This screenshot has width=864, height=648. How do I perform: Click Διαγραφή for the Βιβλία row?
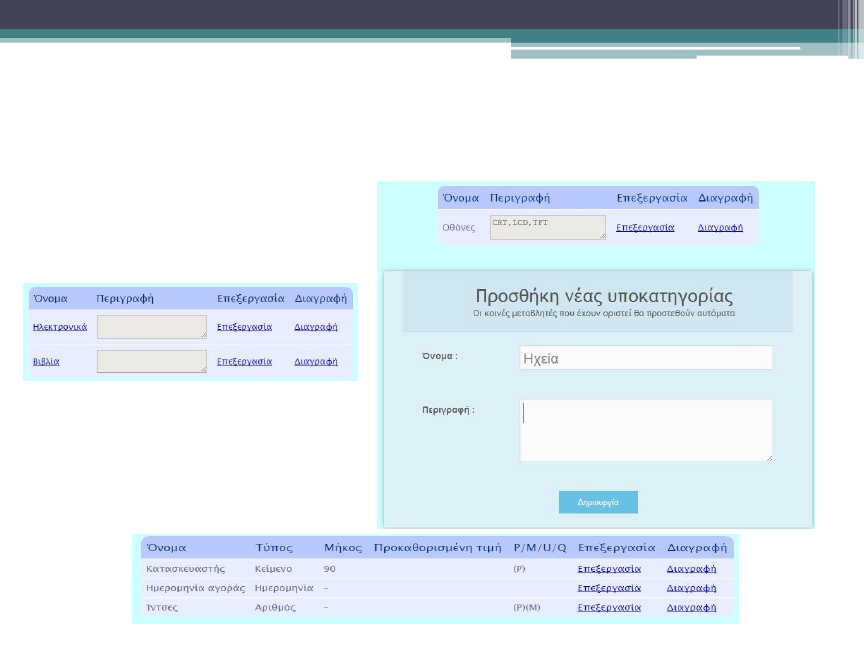315,362
